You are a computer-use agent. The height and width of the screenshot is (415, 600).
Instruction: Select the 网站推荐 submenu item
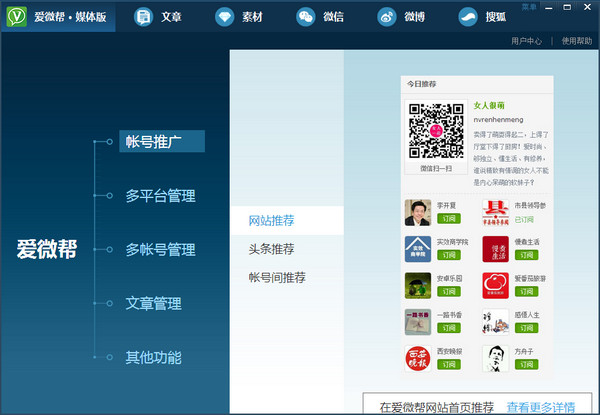287,220
